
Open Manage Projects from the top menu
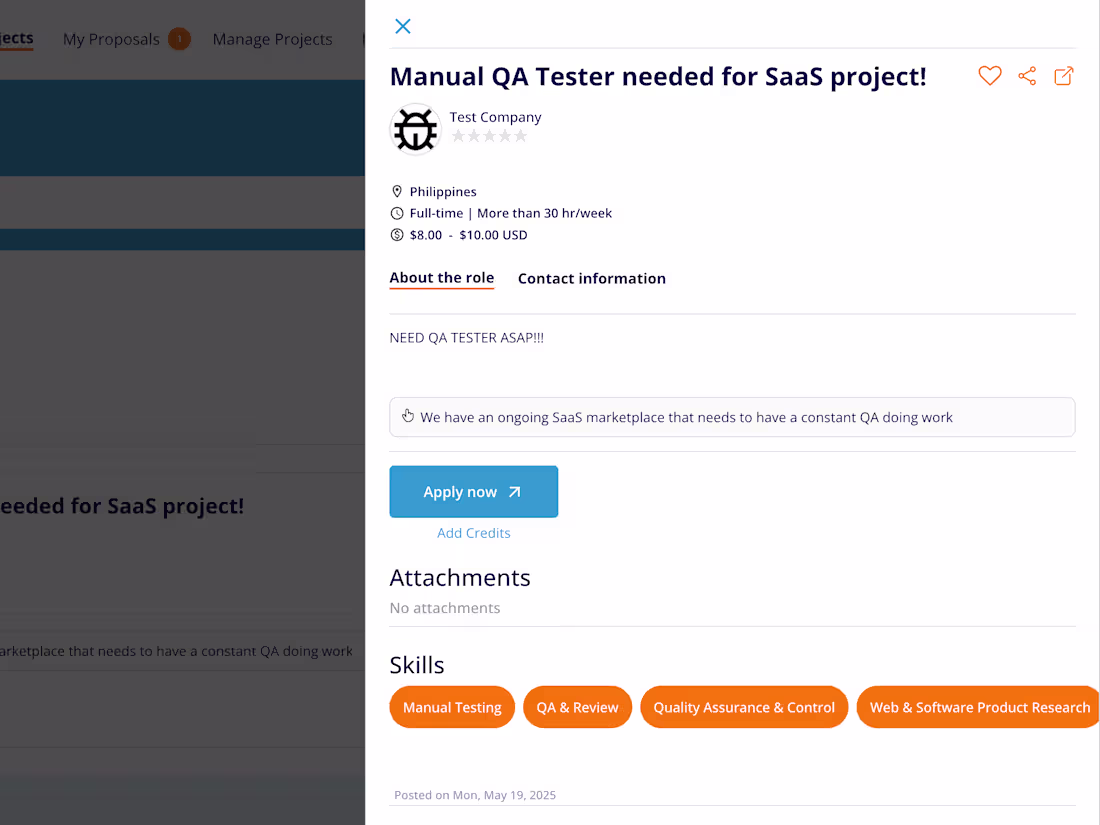point(272,39)
